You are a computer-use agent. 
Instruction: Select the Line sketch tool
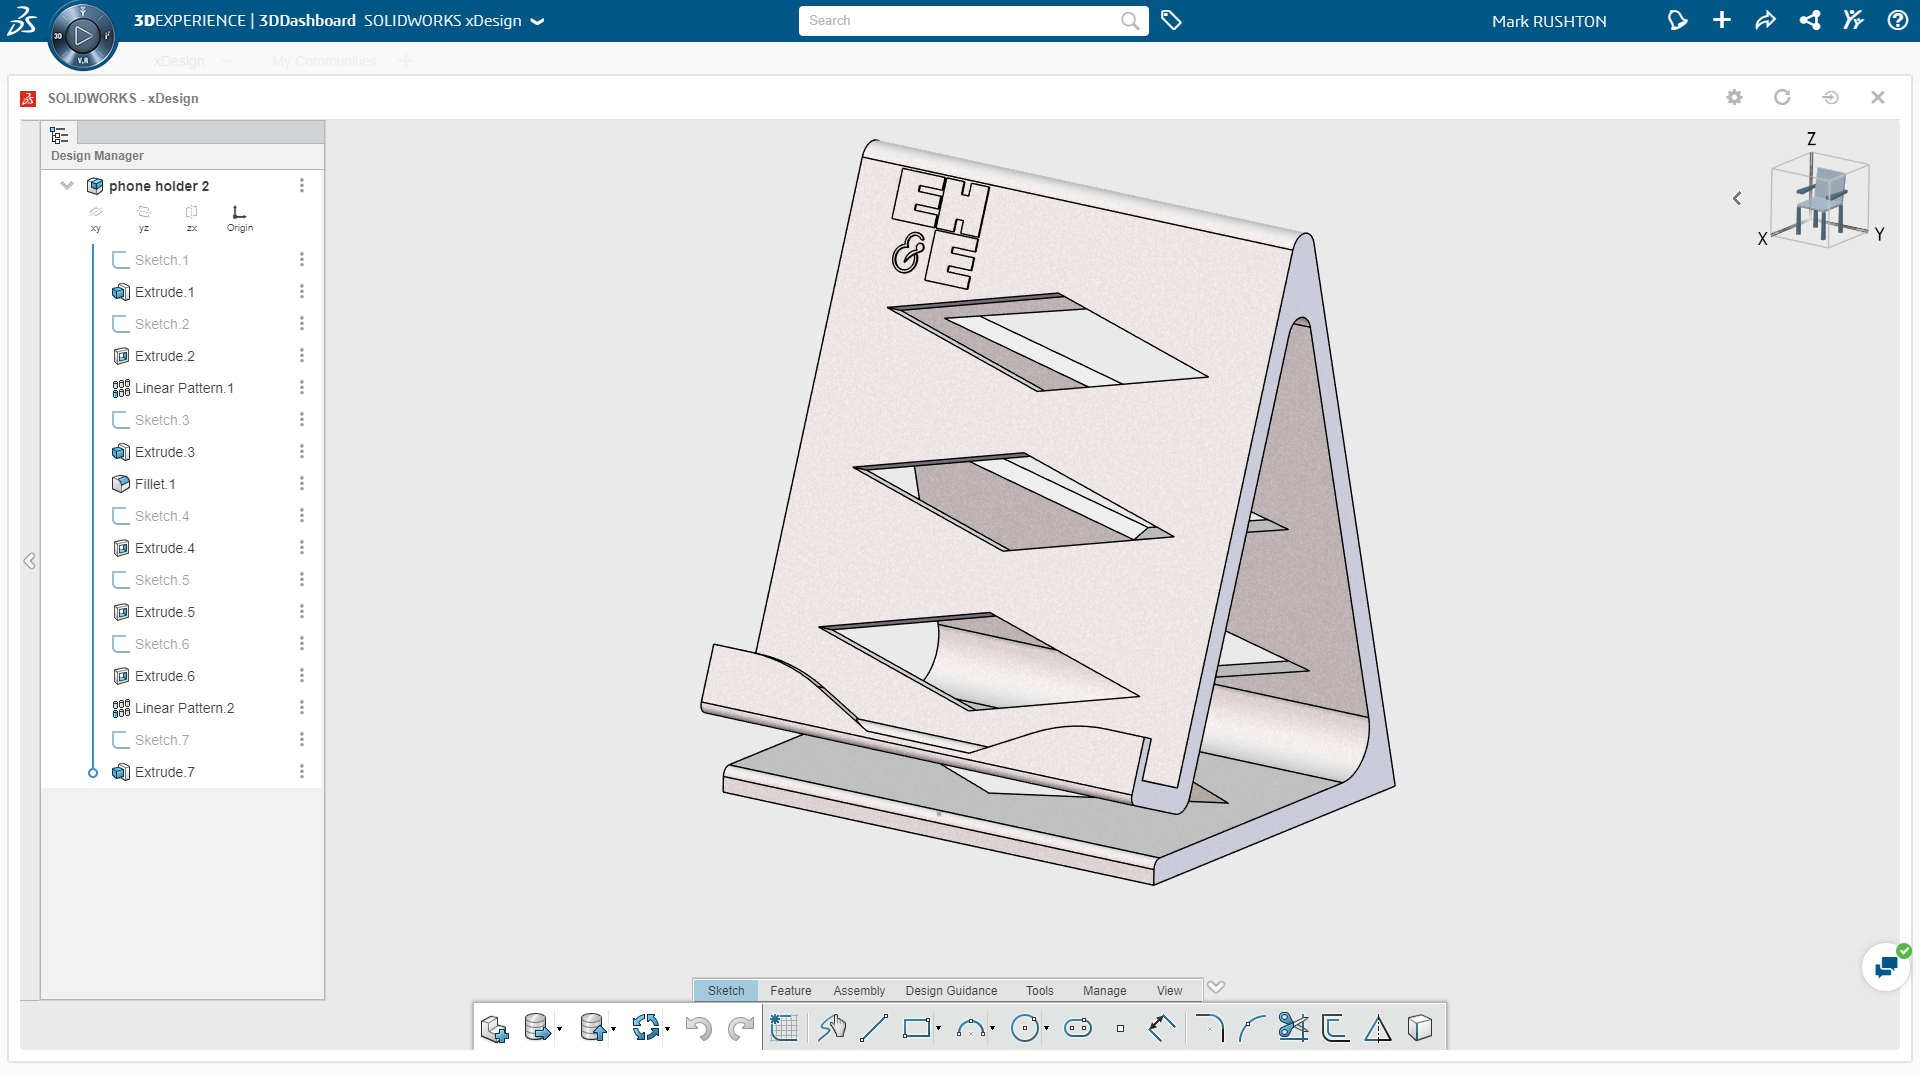pos(876,1027)
